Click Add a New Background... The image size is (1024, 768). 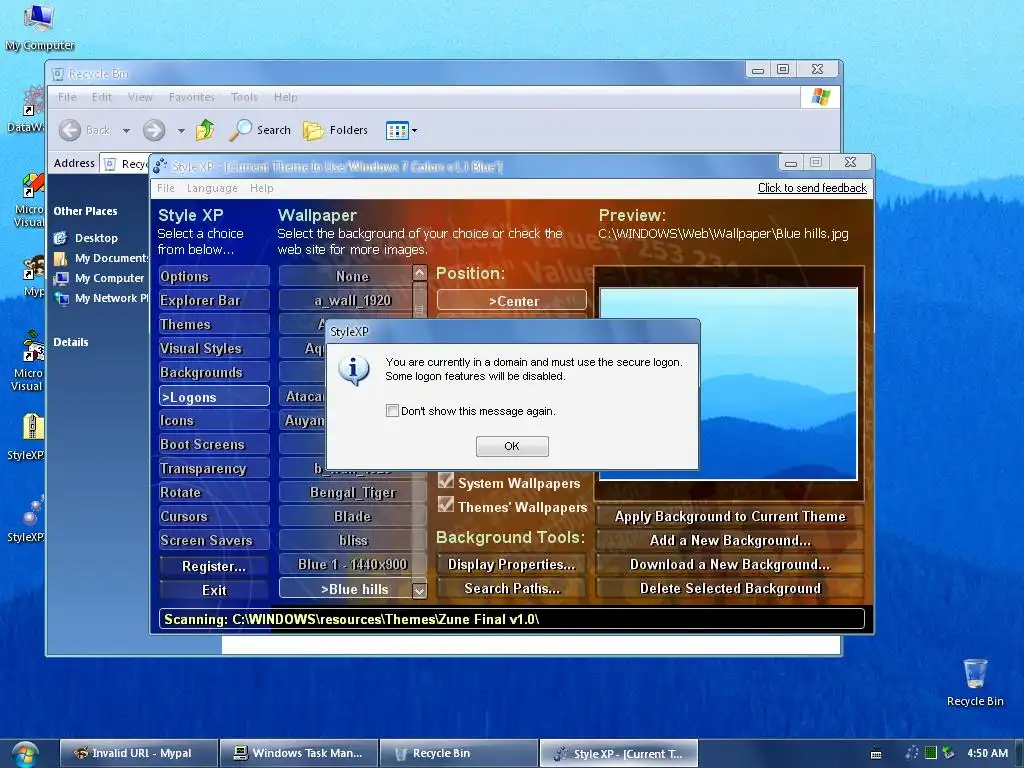[730, 540]
